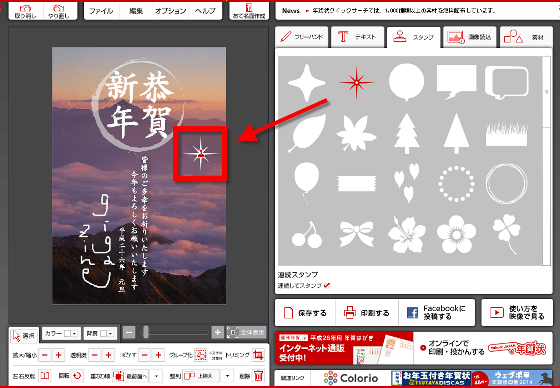The height and width of the screenshot is (388, 560).
Task: Switch to the 素材 materials tab
Action: 526,36
